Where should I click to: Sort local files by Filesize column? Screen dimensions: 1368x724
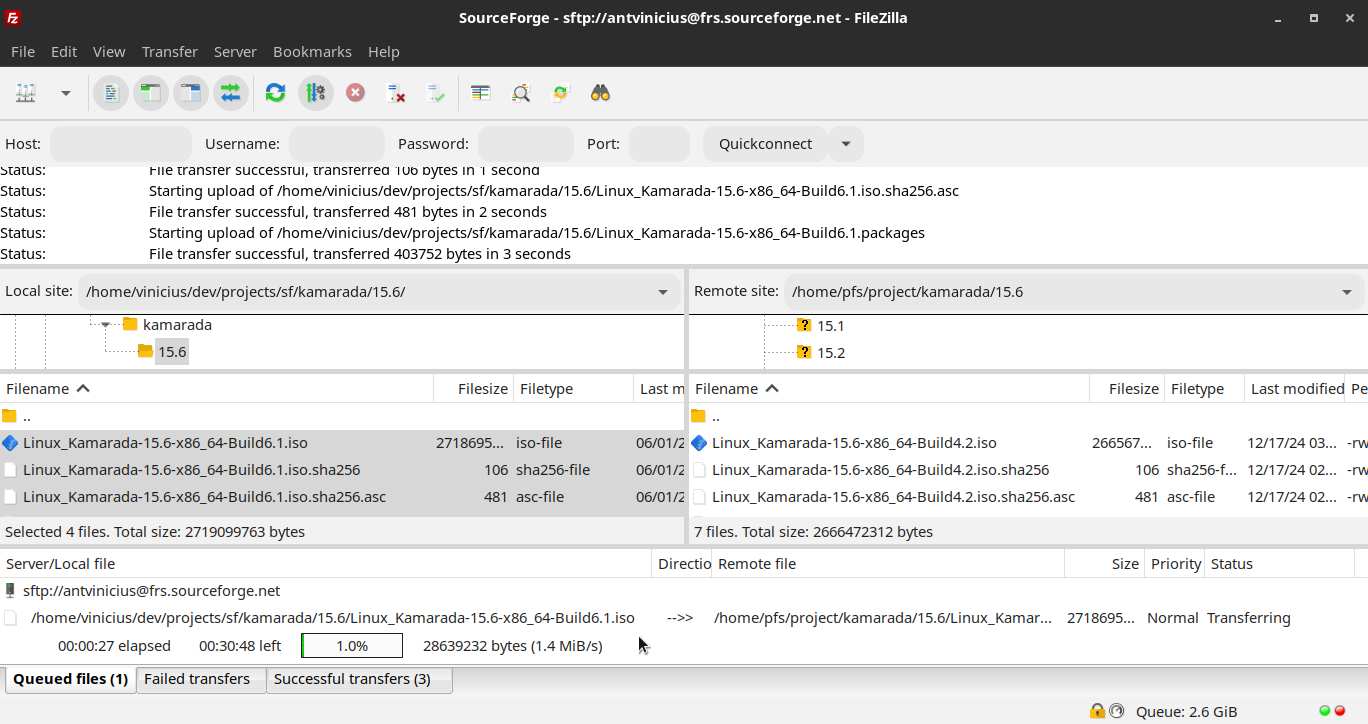pyautogui.click(x=473, y=389)
